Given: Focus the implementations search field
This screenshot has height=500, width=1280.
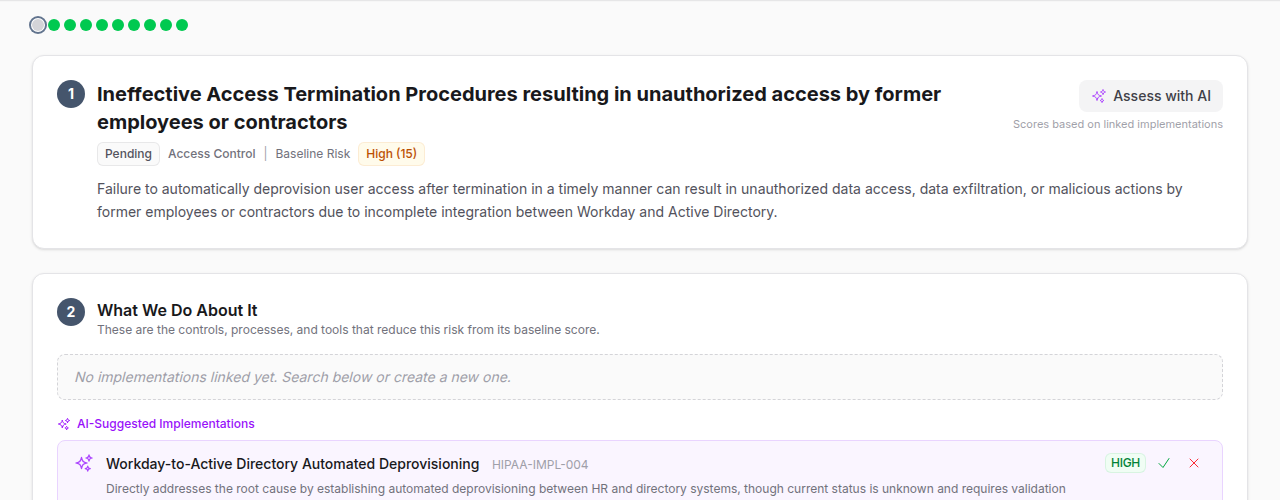Looking at the screenshot, I should [x=640, y=377].
